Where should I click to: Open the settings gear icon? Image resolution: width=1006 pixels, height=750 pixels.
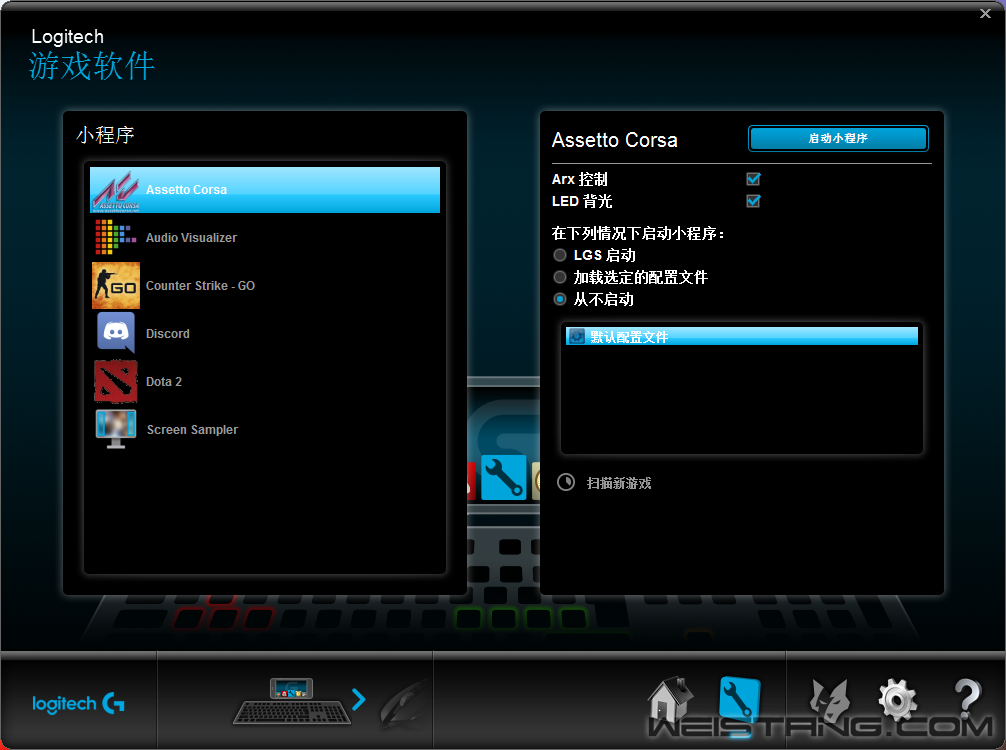point(898,699)
